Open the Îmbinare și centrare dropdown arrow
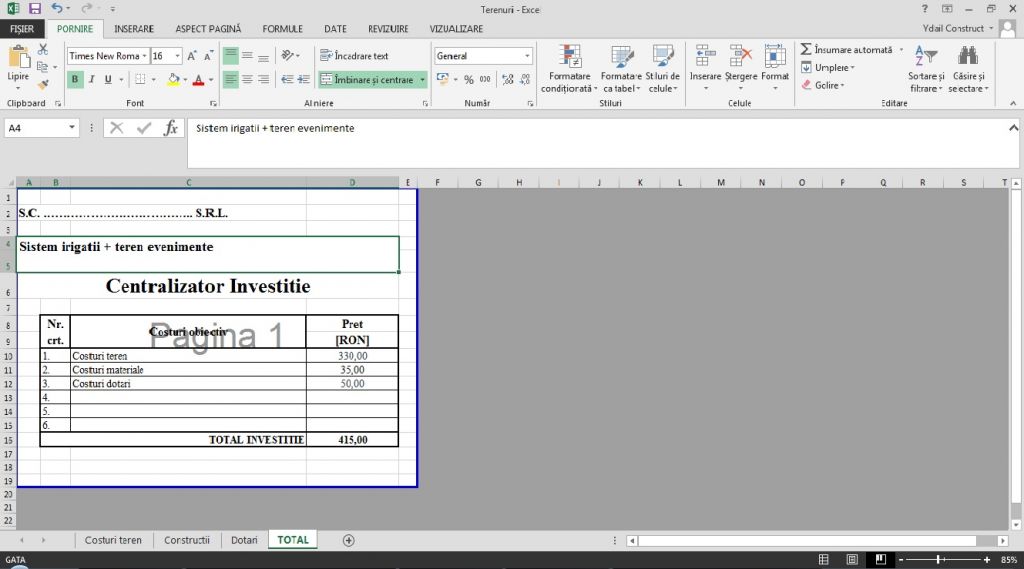The width and height of the screenshot is (1024, 569). [423, 80]
